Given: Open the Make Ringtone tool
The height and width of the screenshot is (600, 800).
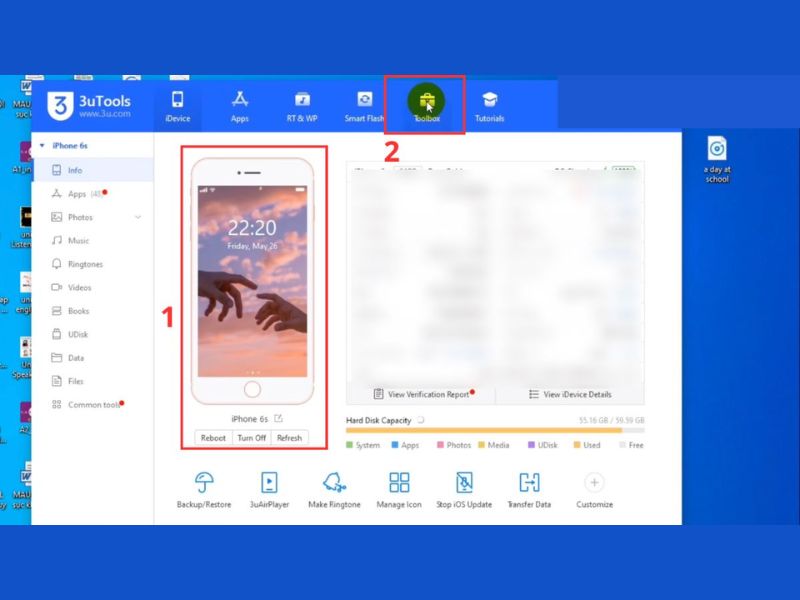Looking at the screenshot, I should coord(334,489).
